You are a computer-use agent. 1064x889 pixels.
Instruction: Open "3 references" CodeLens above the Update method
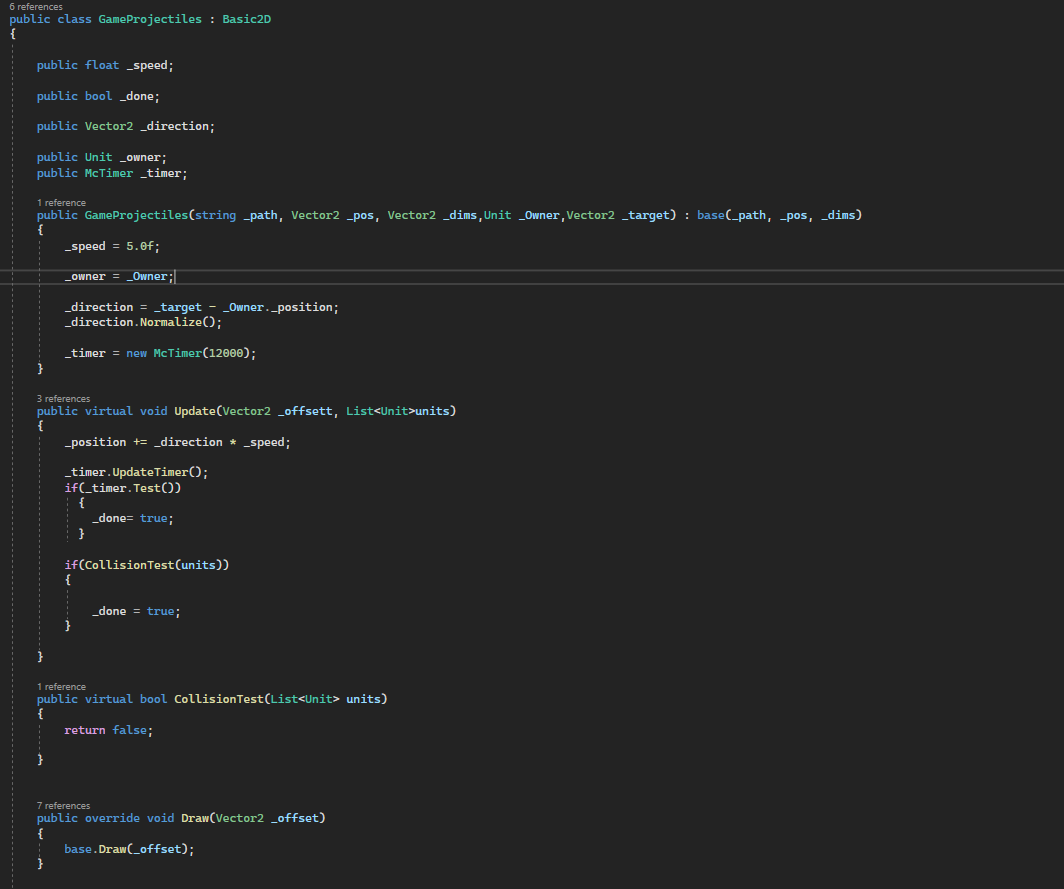point(63,399)
